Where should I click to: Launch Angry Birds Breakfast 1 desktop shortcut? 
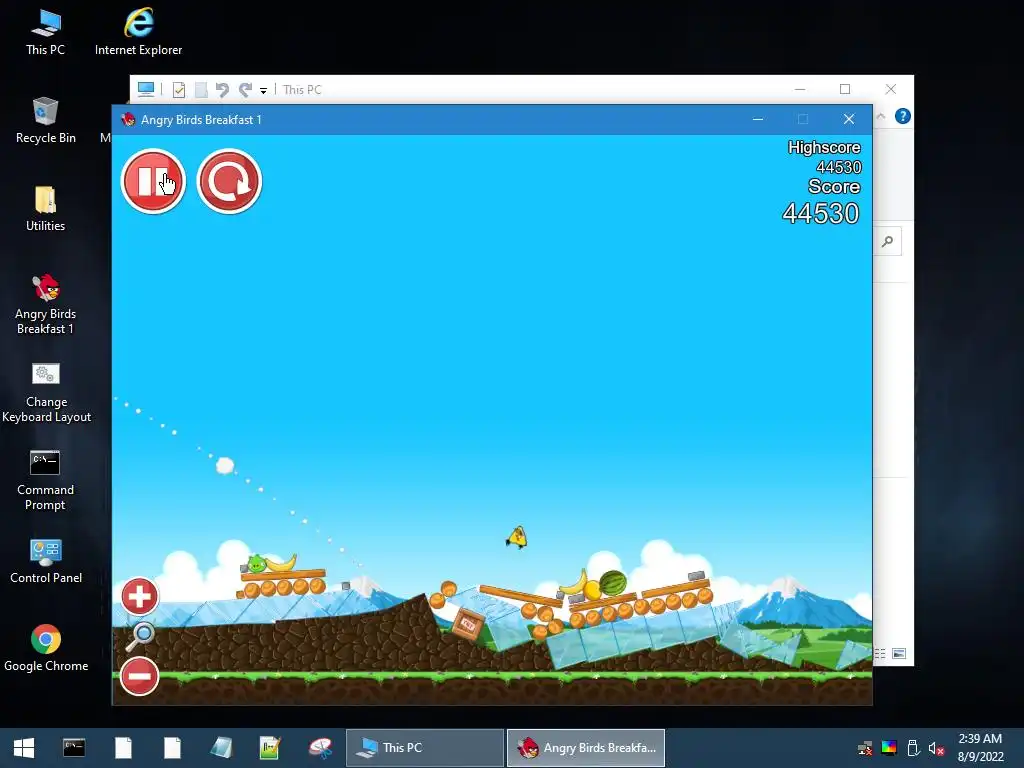click(45, 304)
